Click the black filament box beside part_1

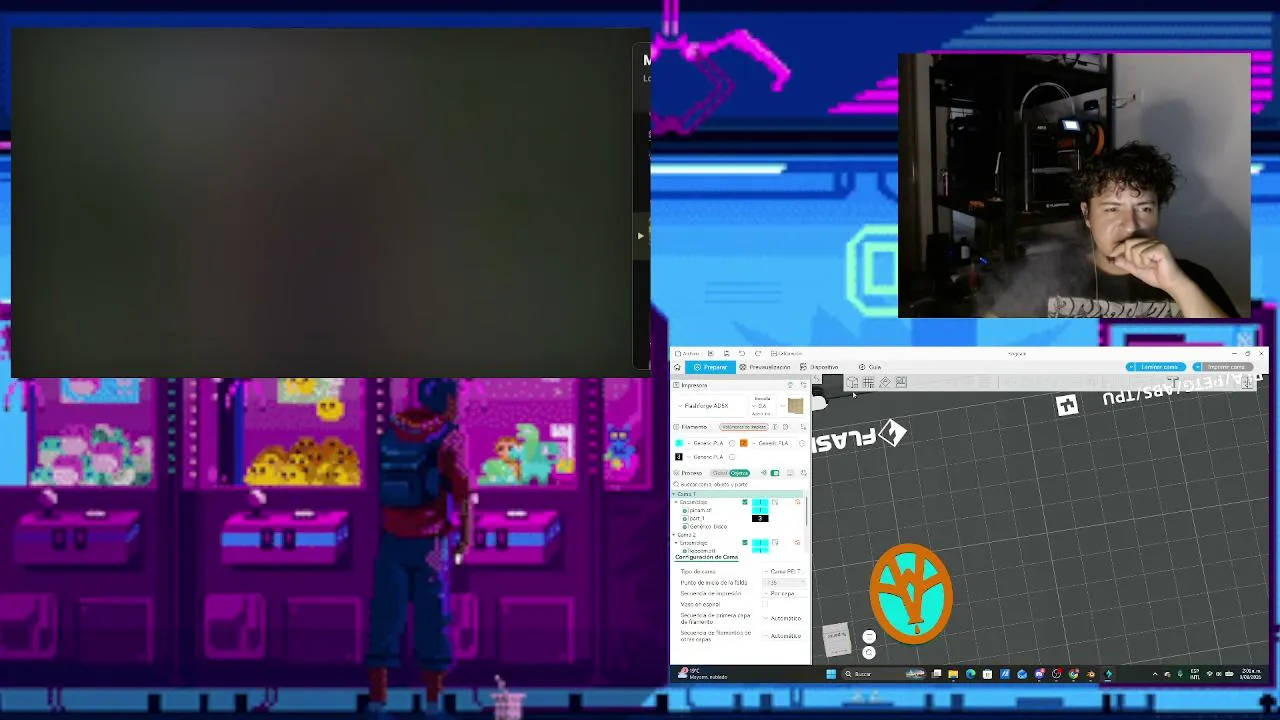[x=760, y=518]
